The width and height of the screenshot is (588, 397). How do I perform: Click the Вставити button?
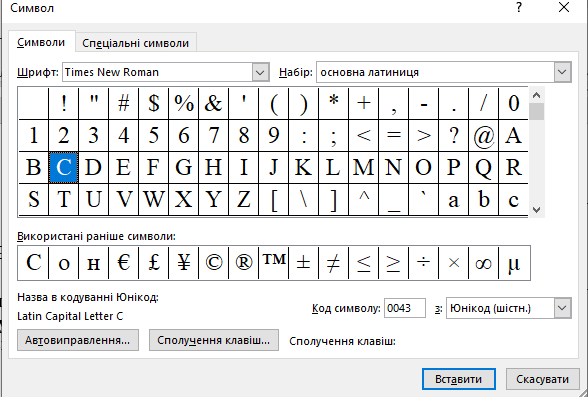(x=458, y=379)
